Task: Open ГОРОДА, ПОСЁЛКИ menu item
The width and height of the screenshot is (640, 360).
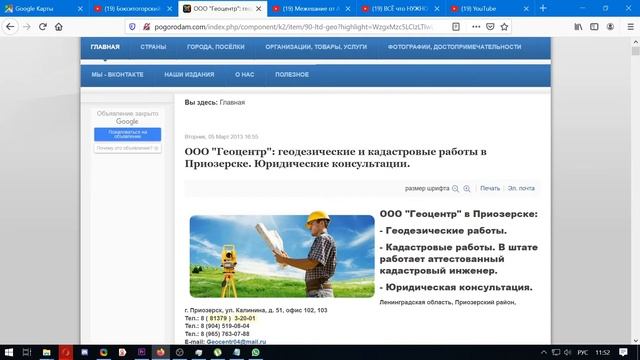Action: pyautogui.click(x=216, y=47)
